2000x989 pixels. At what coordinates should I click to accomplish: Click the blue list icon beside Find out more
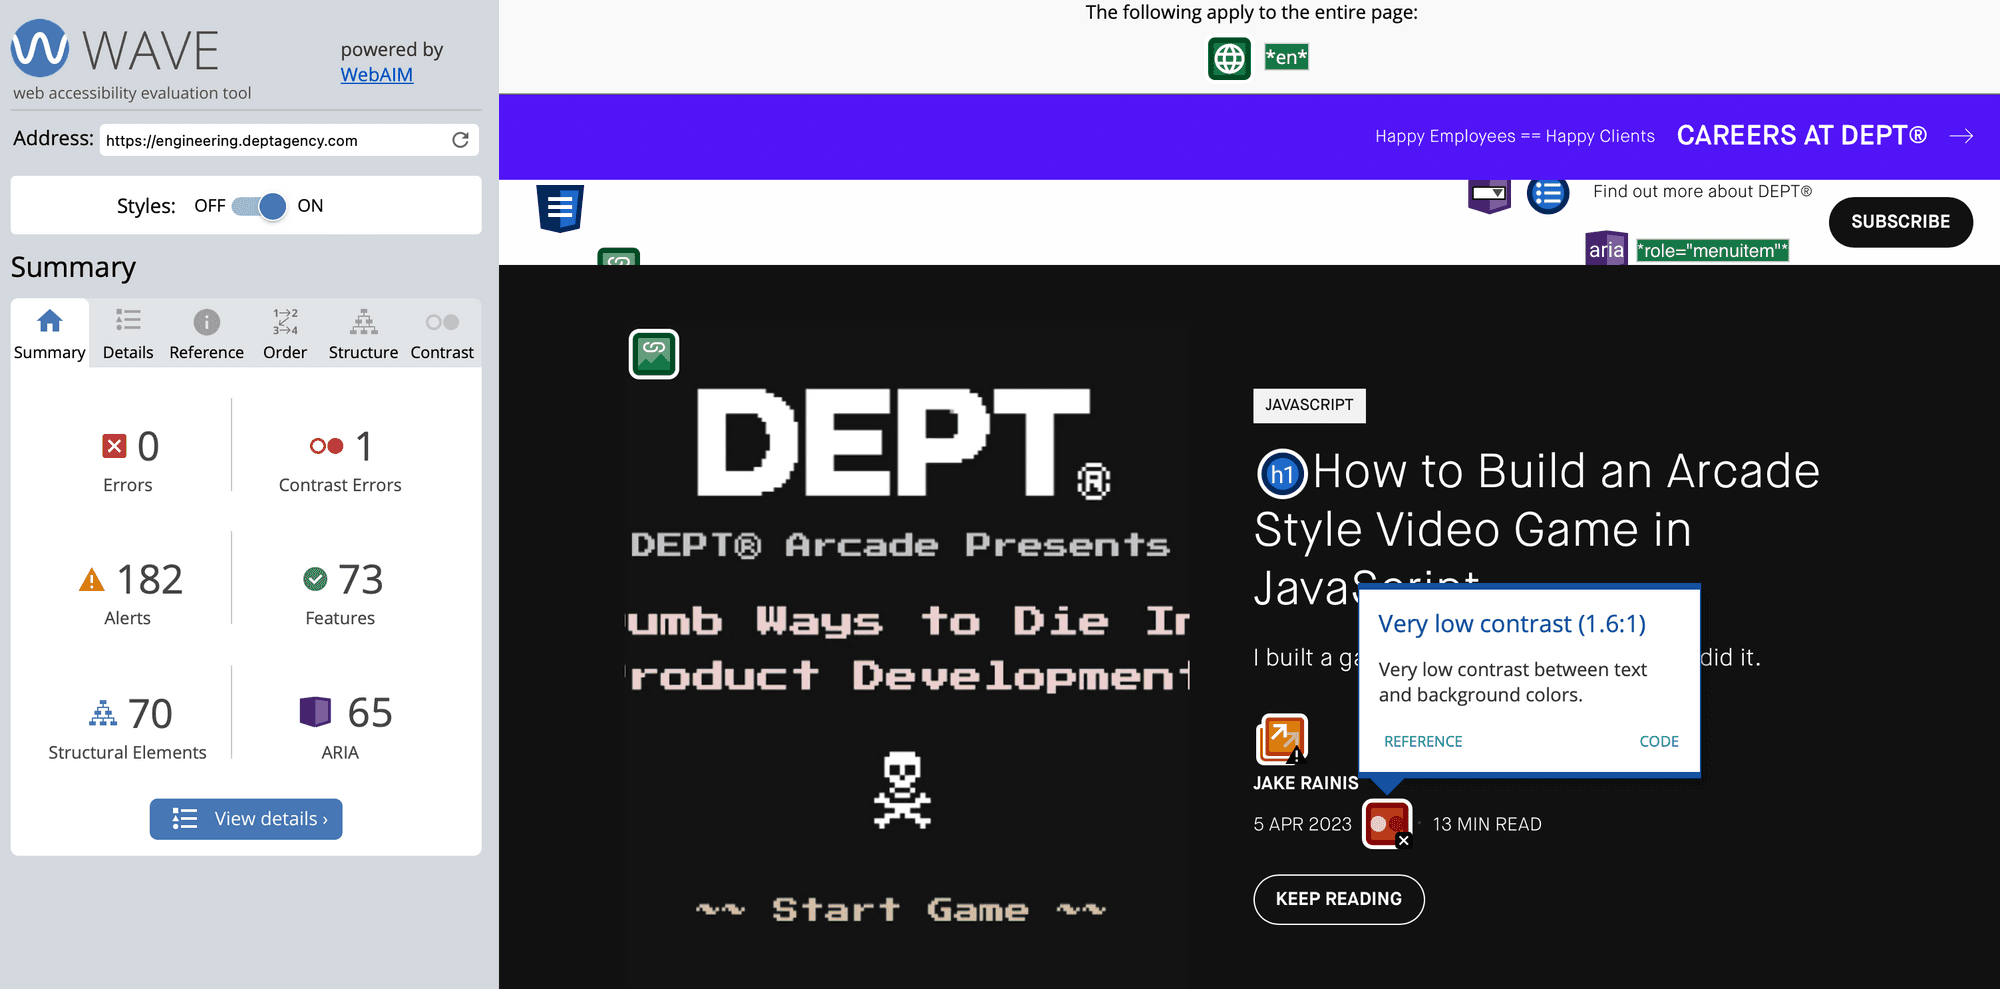[1548, 194]
